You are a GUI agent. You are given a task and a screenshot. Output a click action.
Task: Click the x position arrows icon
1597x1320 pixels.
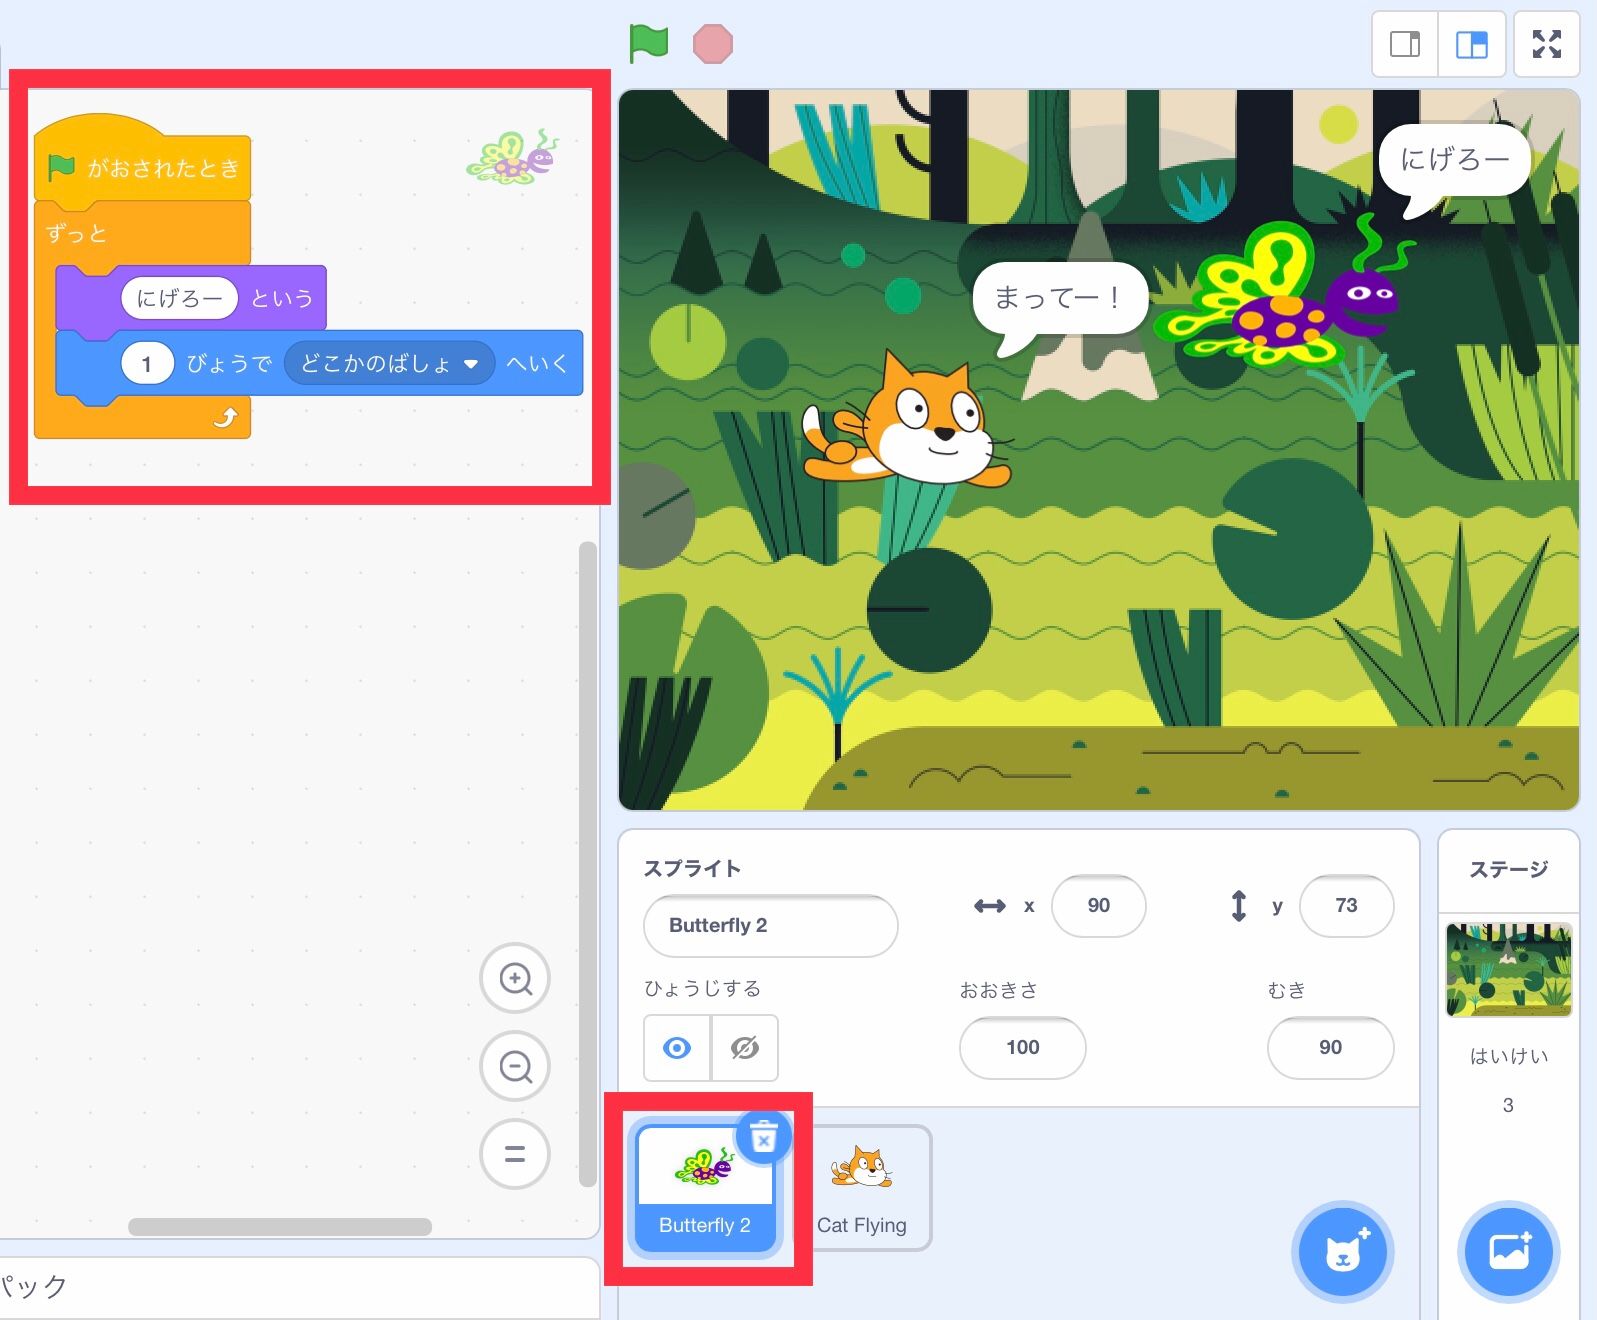tap(990, 906)
